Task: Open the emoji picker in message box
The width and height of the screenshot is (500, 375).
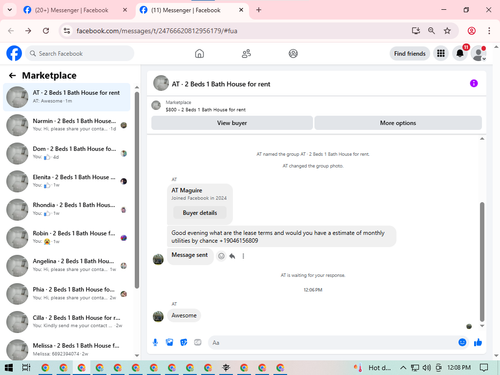Action: coord(462,342)
